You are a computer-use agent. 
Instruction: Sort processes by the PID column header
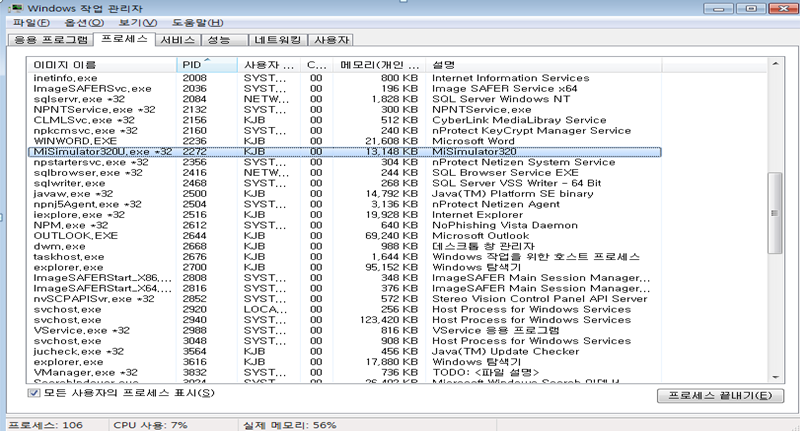click(208, 64)
